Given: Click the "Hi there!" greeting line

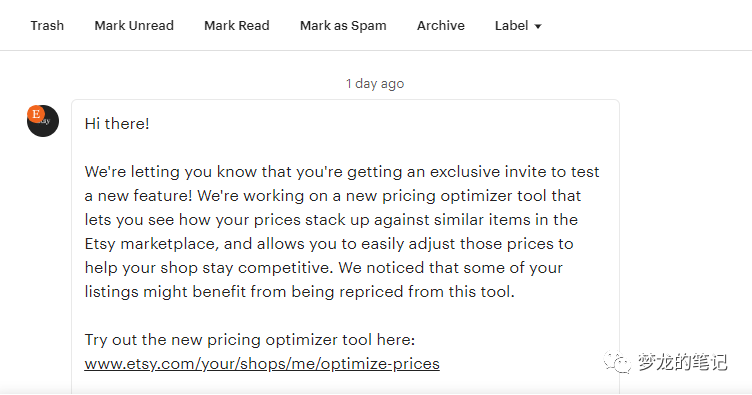Looking at the screenshot, I should pos(117,124).
